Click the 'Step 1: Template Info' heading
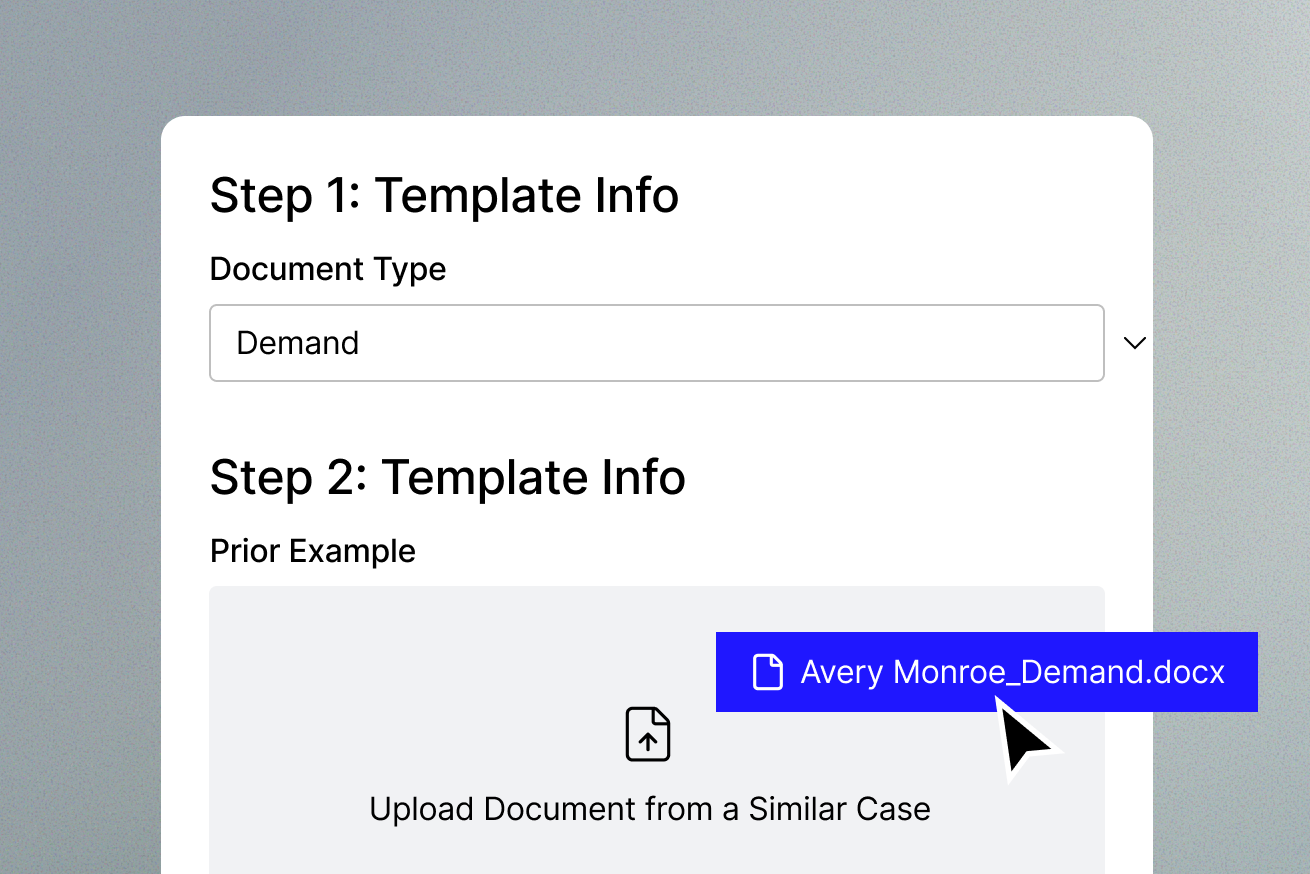1310x874 pixels. (x=444, y=195)
